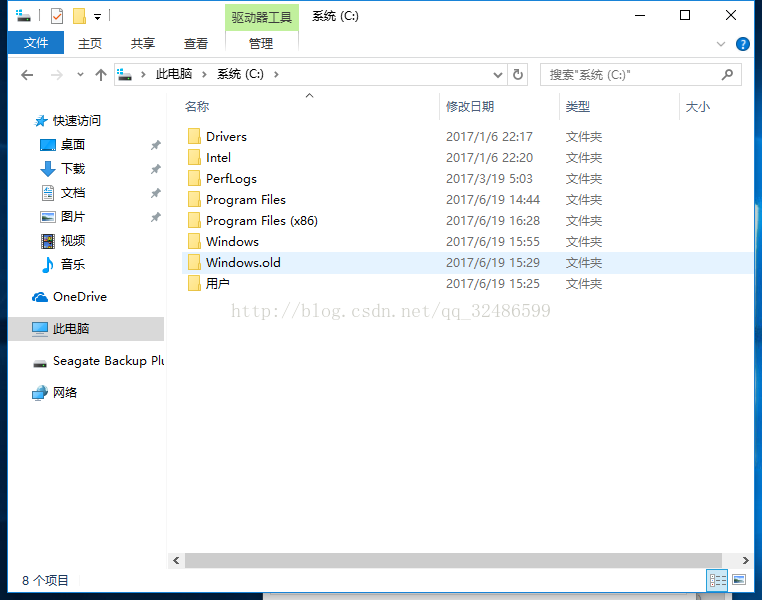Open the 管理 ribbon tab

click(261, 43)
